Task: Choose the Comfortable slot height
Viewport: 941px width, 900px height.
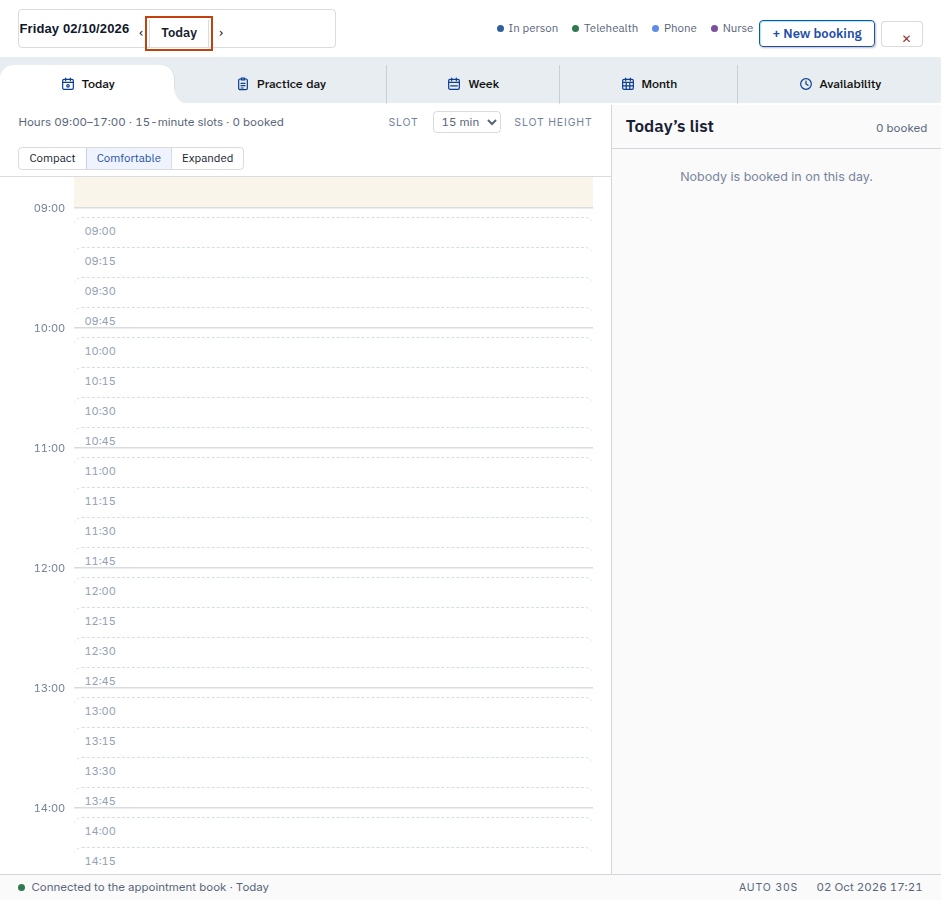Action: (x=129, y=158)
